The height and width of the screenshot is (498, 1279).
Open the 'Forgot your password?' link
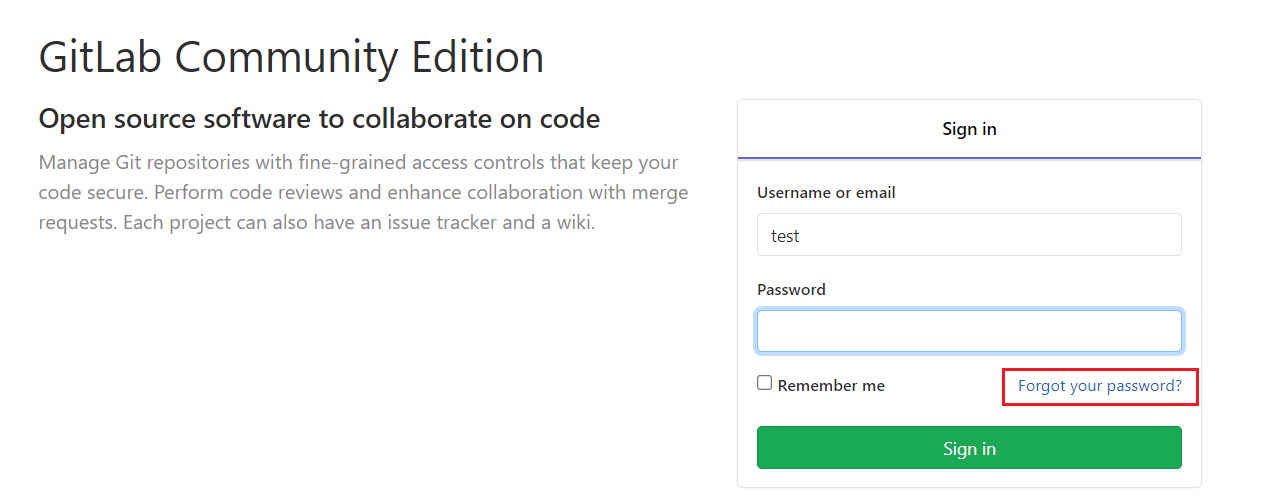(1099, 386)
